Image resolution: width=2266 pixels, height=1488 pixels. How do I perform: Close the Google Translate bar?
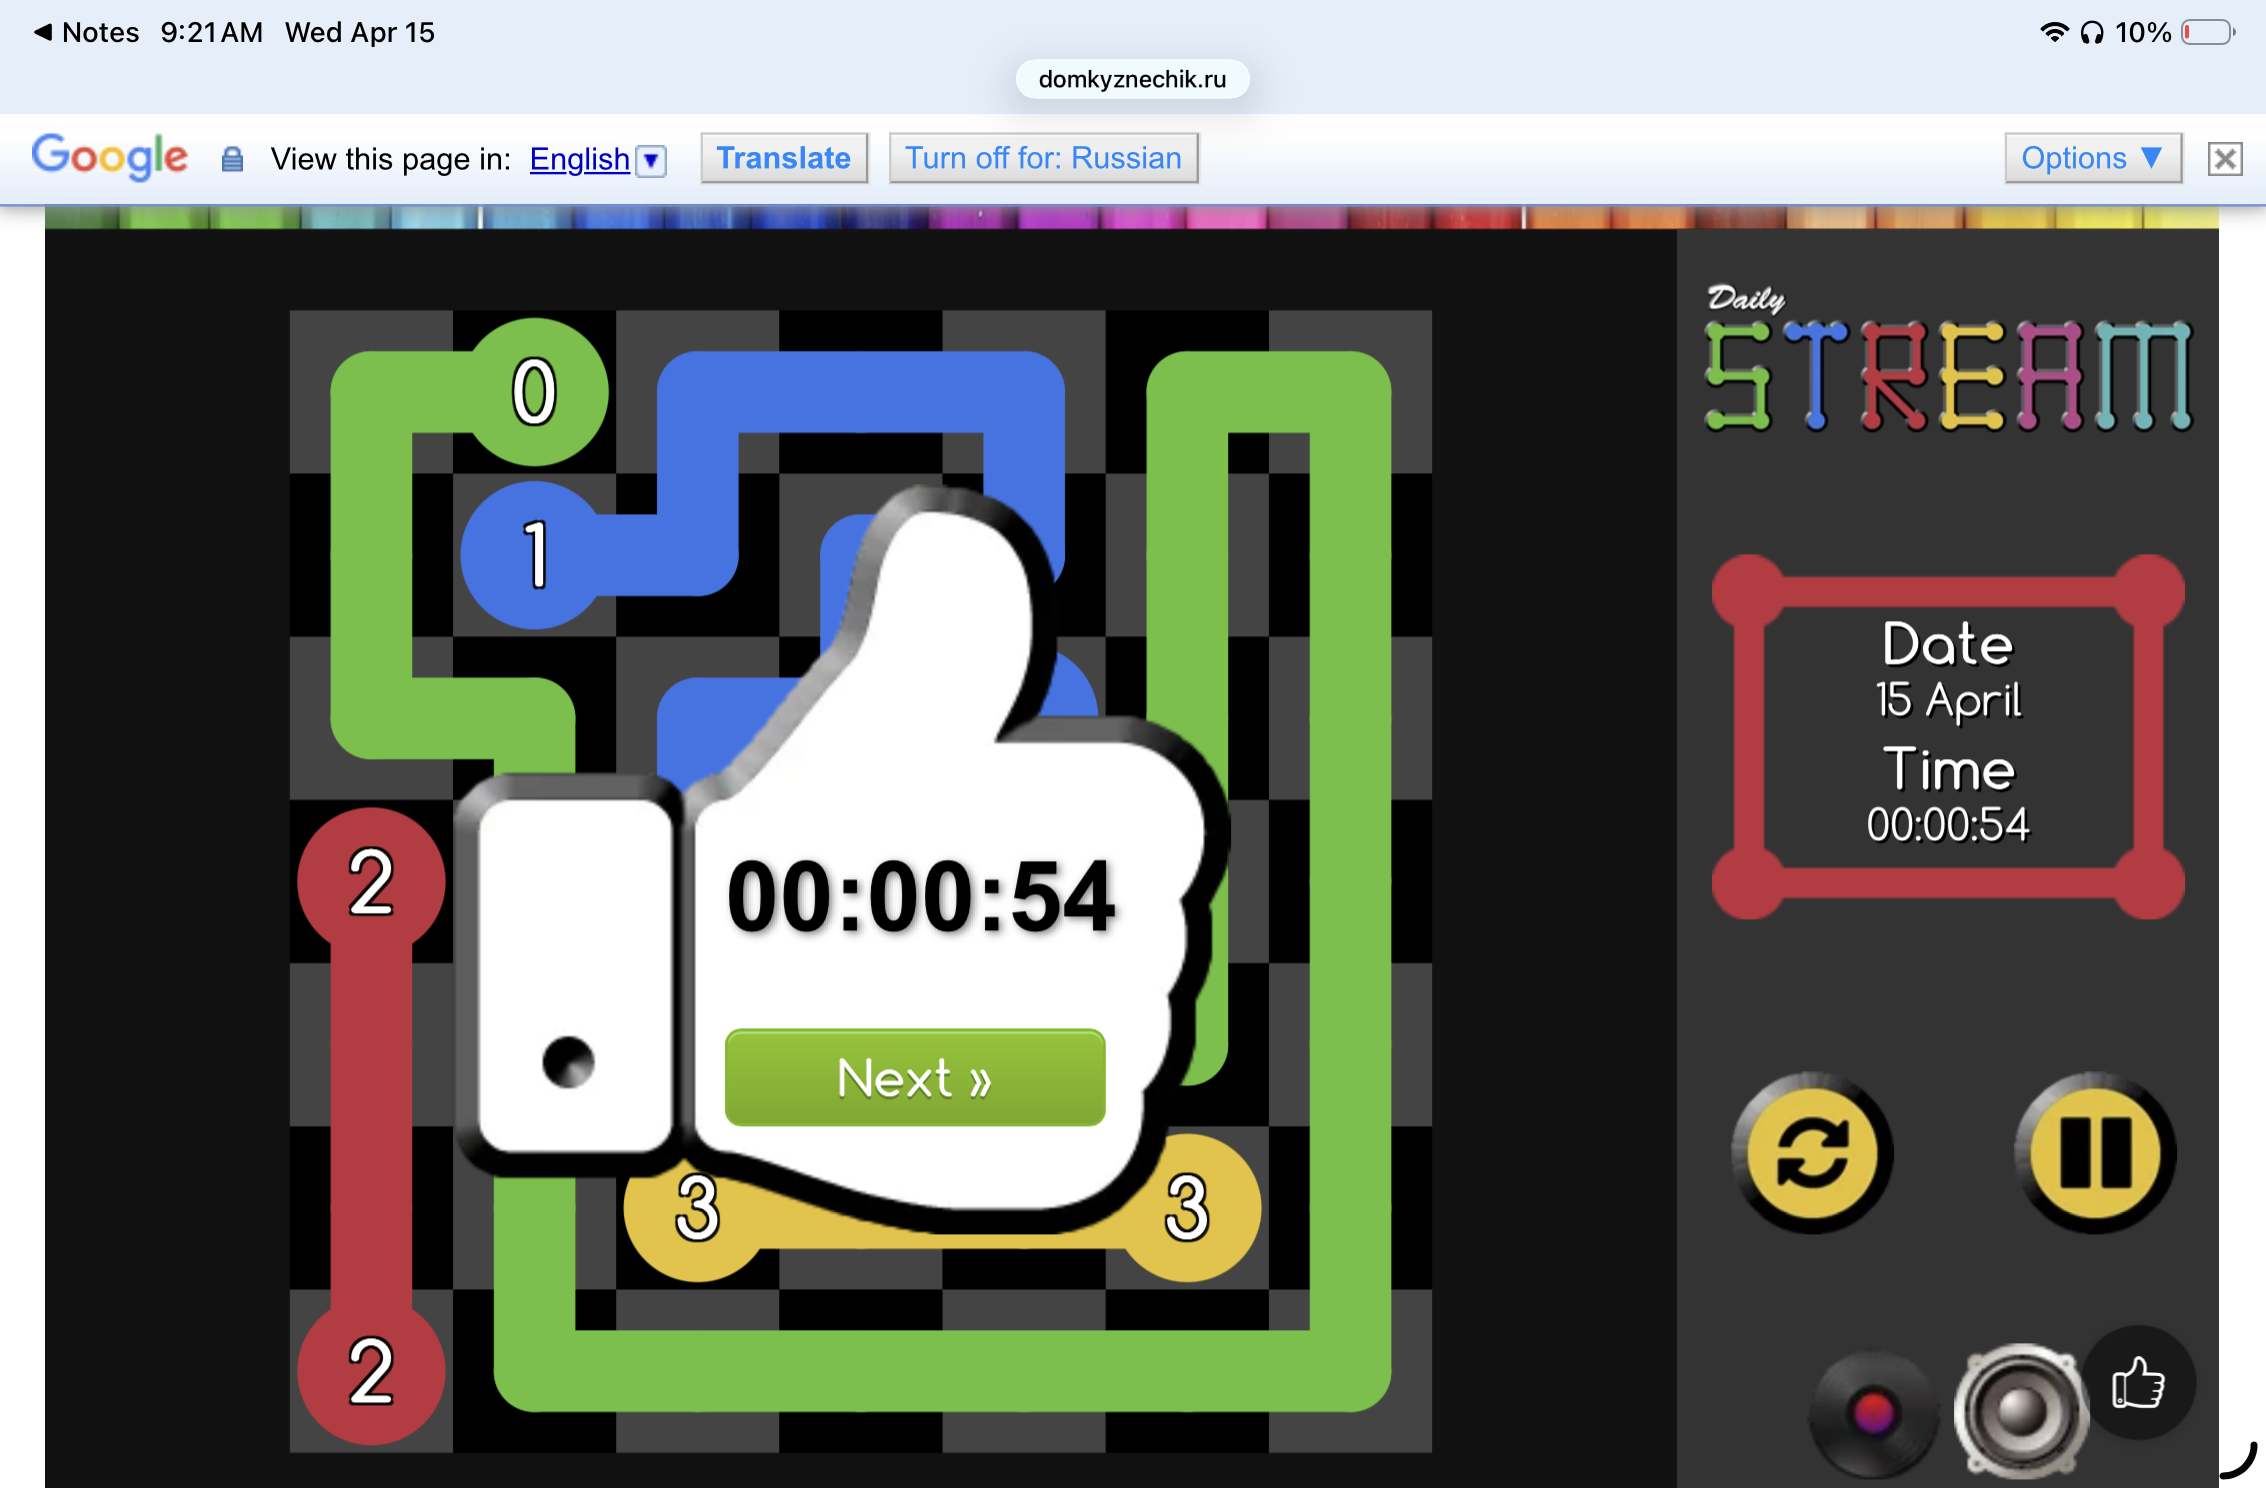pos(2225,159)
